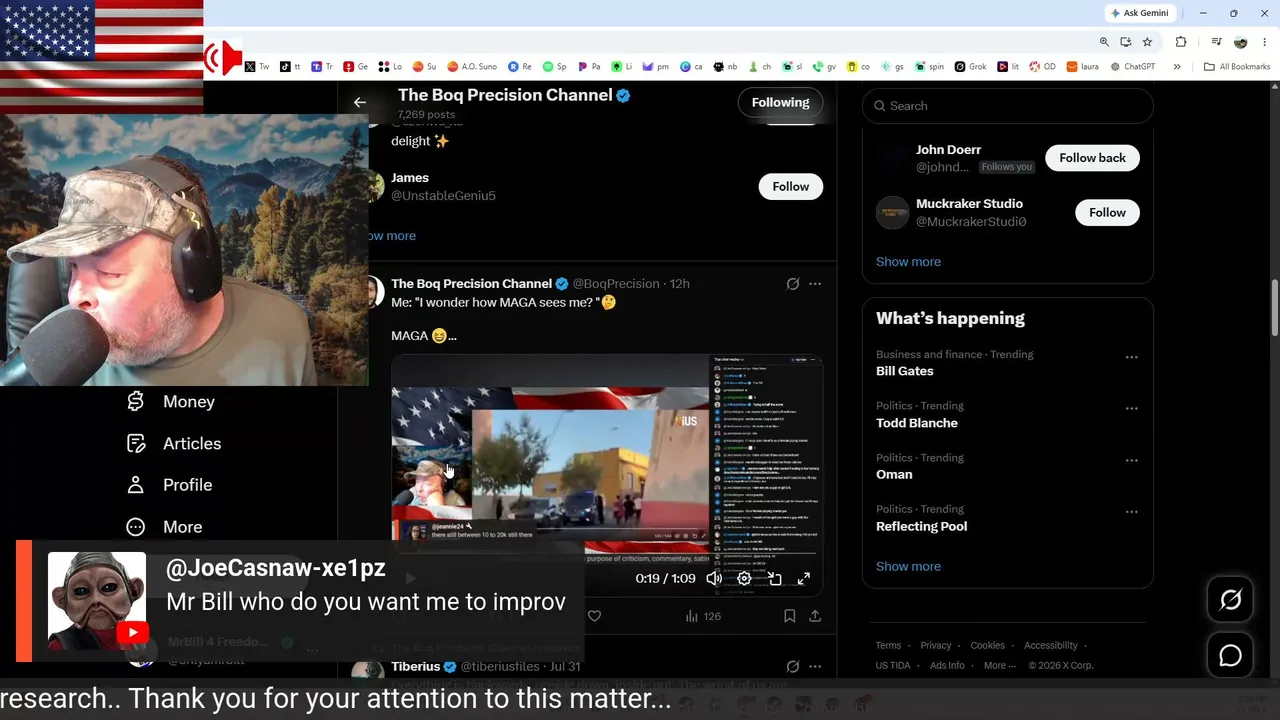Like the MAGA video post
1280x720 pixels.
point(594,616)
